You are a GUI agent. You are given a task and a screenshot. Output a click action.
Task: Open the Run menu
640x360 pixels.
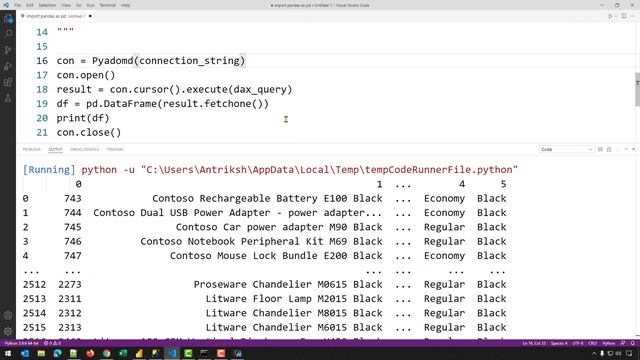click(90, 5)
